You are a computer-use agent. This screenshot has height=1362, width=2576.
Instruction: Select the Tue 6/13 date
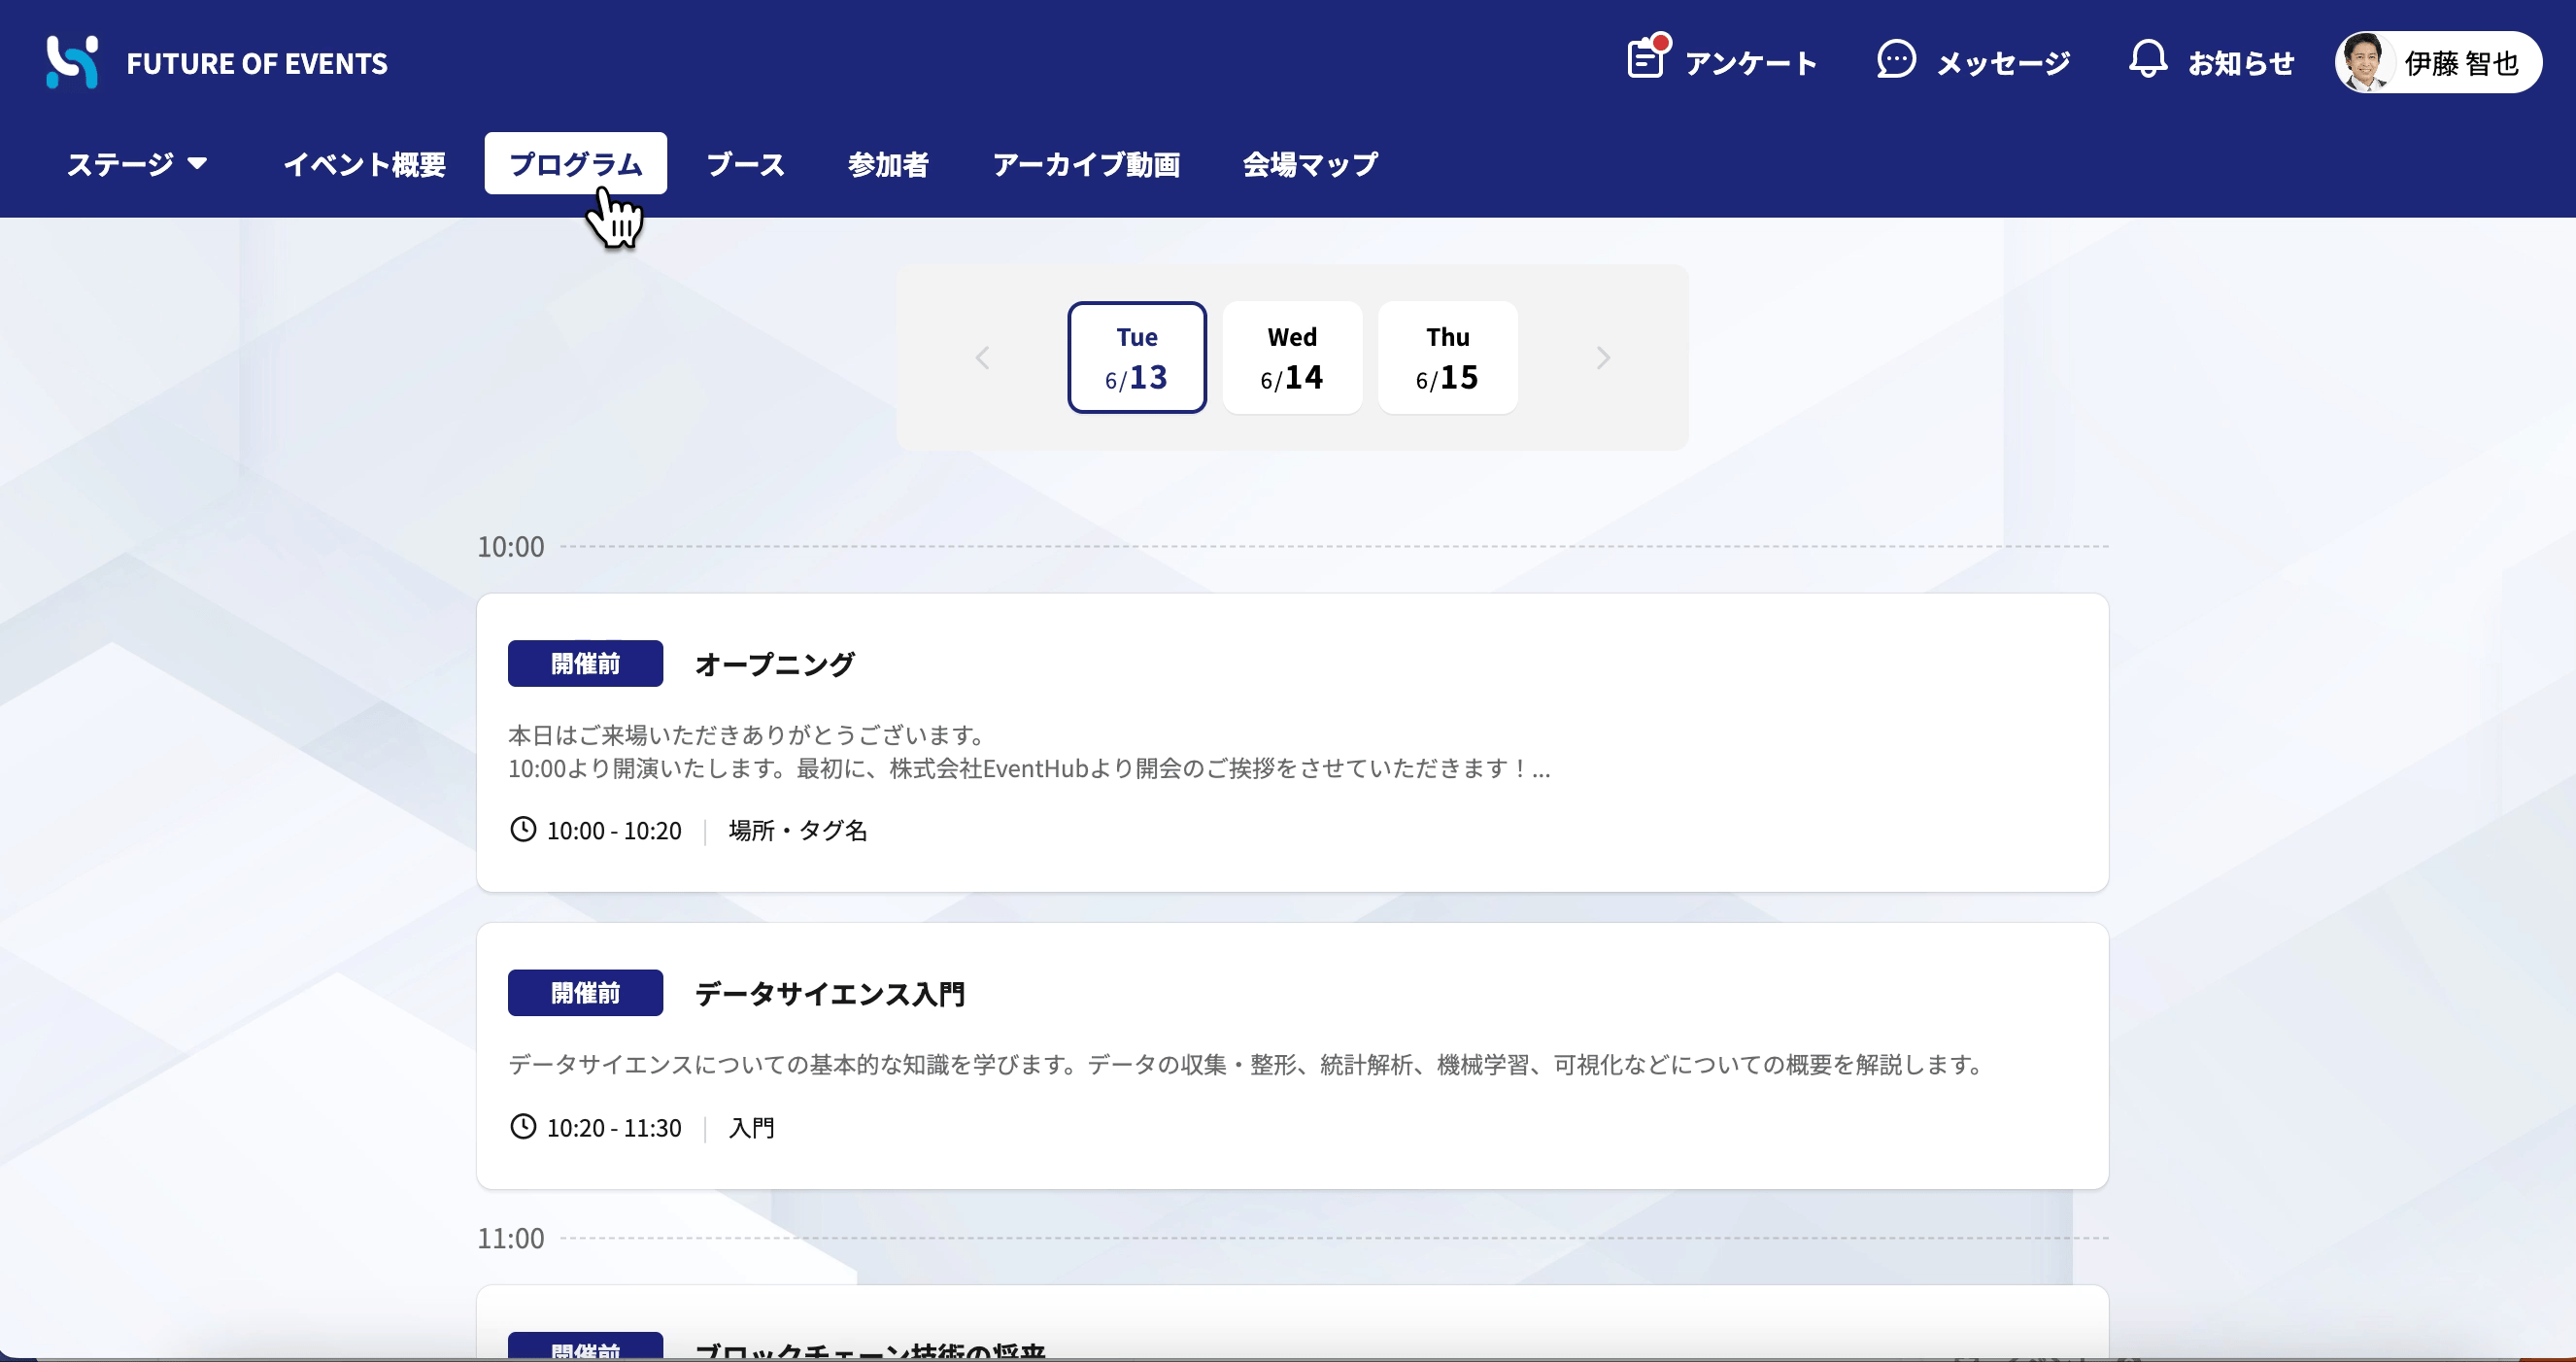[x=1137, y=357]
